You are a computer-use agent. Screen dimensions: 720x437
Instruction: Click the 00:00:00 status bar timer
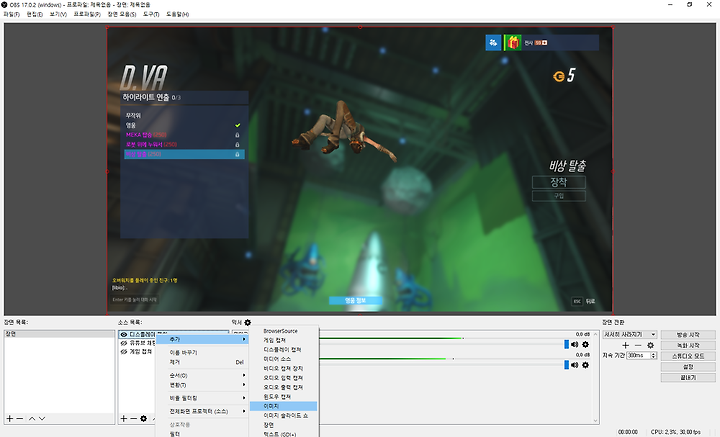628,432
